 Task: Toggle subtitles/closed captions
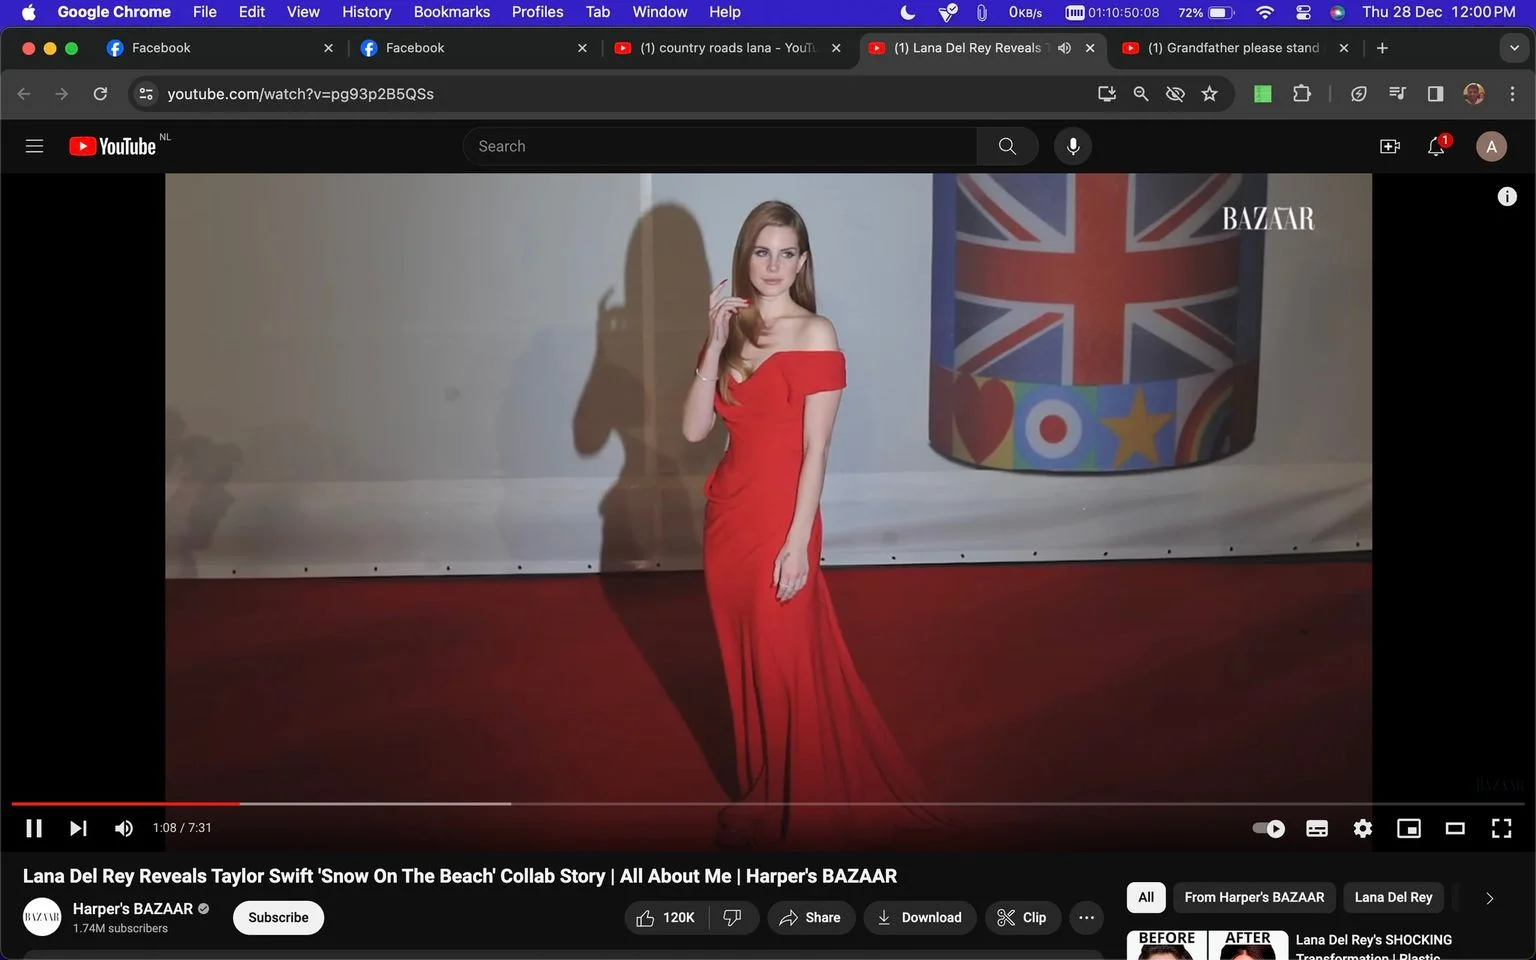pyautogui.click(x=1317, y=828)
